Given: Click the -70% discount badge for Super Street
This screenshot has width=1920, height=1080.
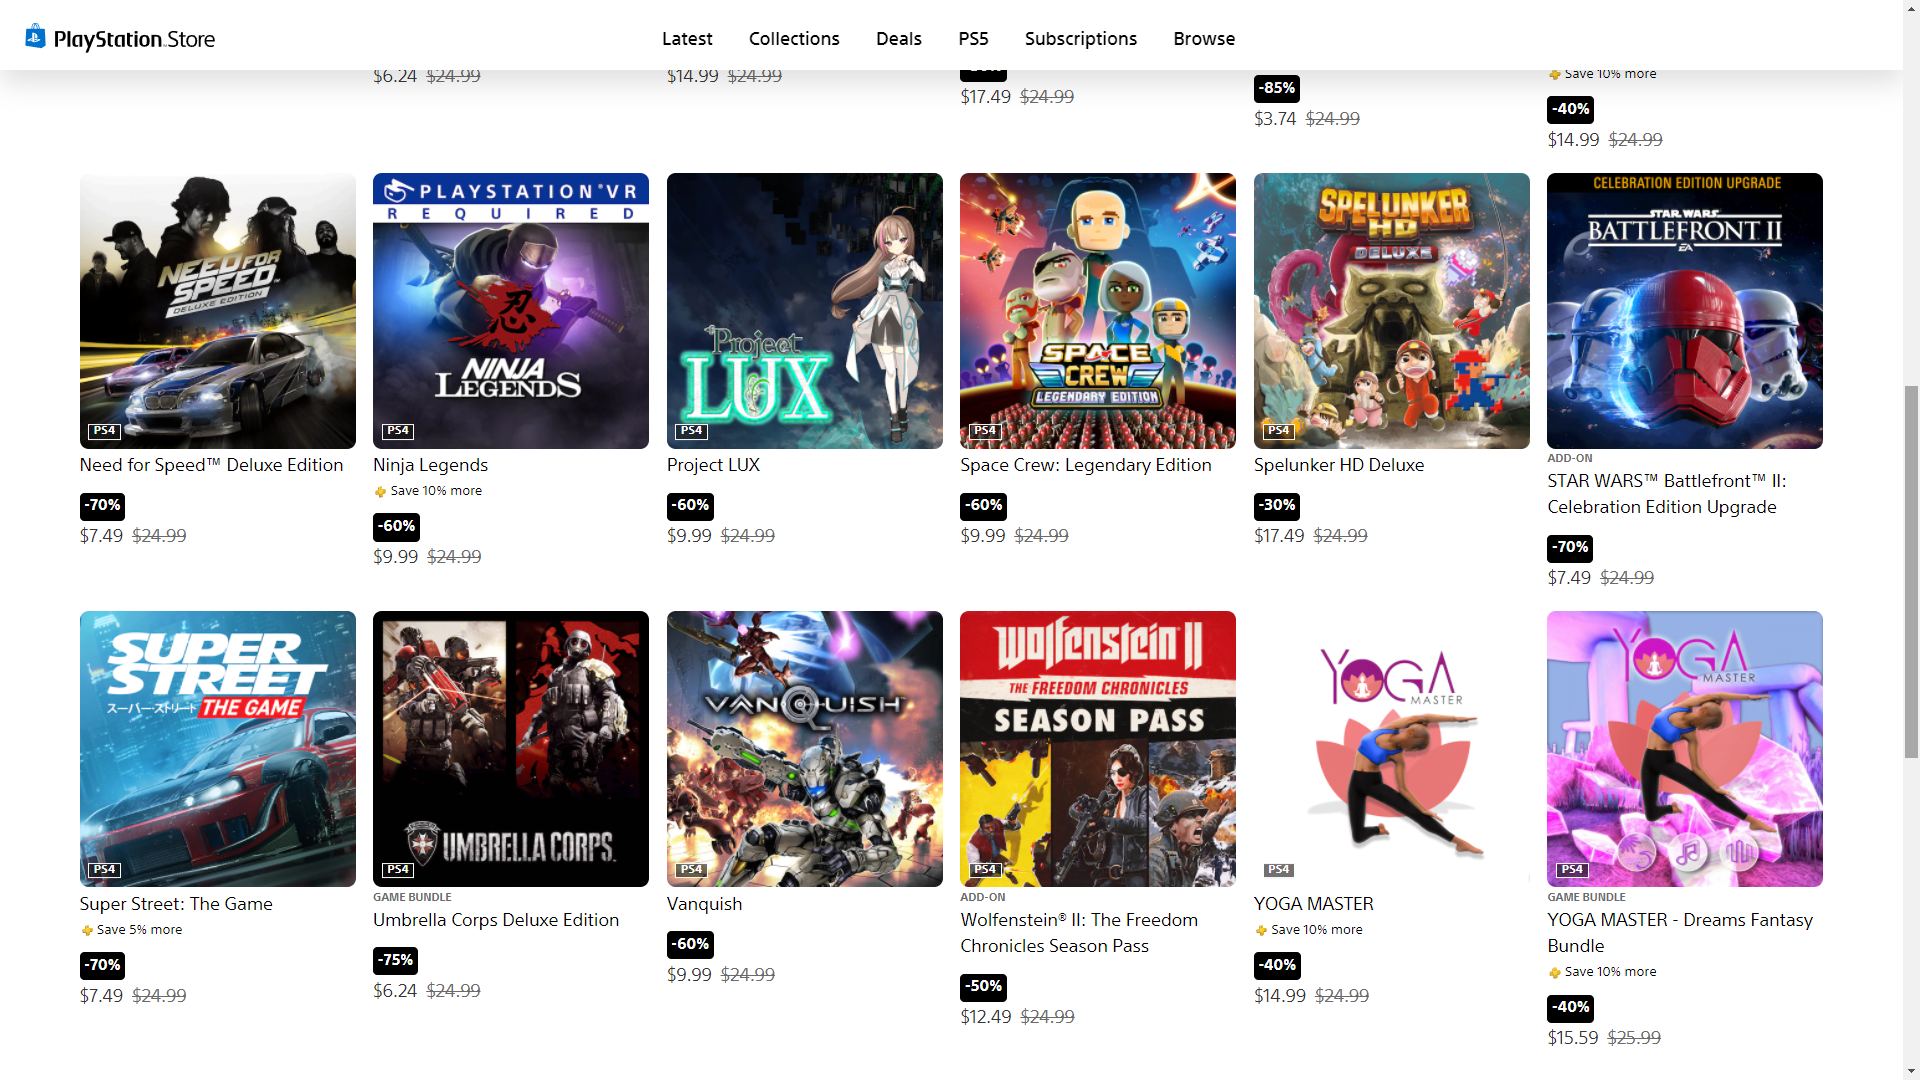Looking at the screenshot, I should point(103,965).
